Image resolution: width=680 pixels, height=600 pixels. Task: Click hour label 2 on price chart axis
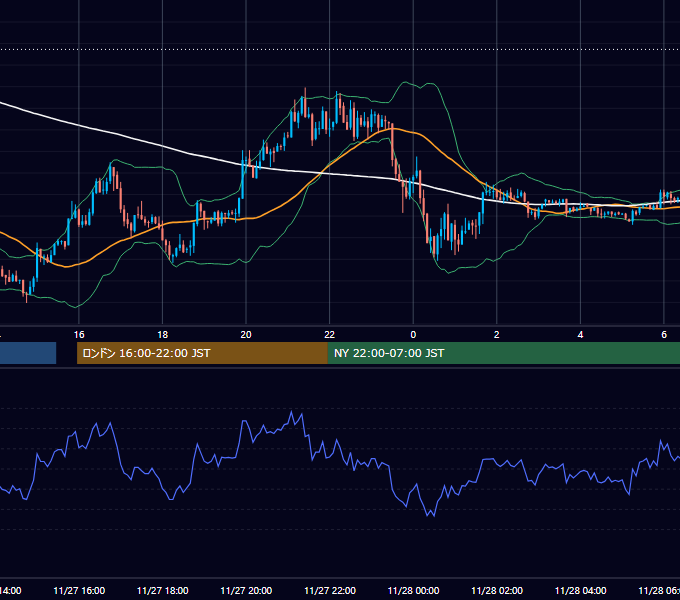[497, 335]
